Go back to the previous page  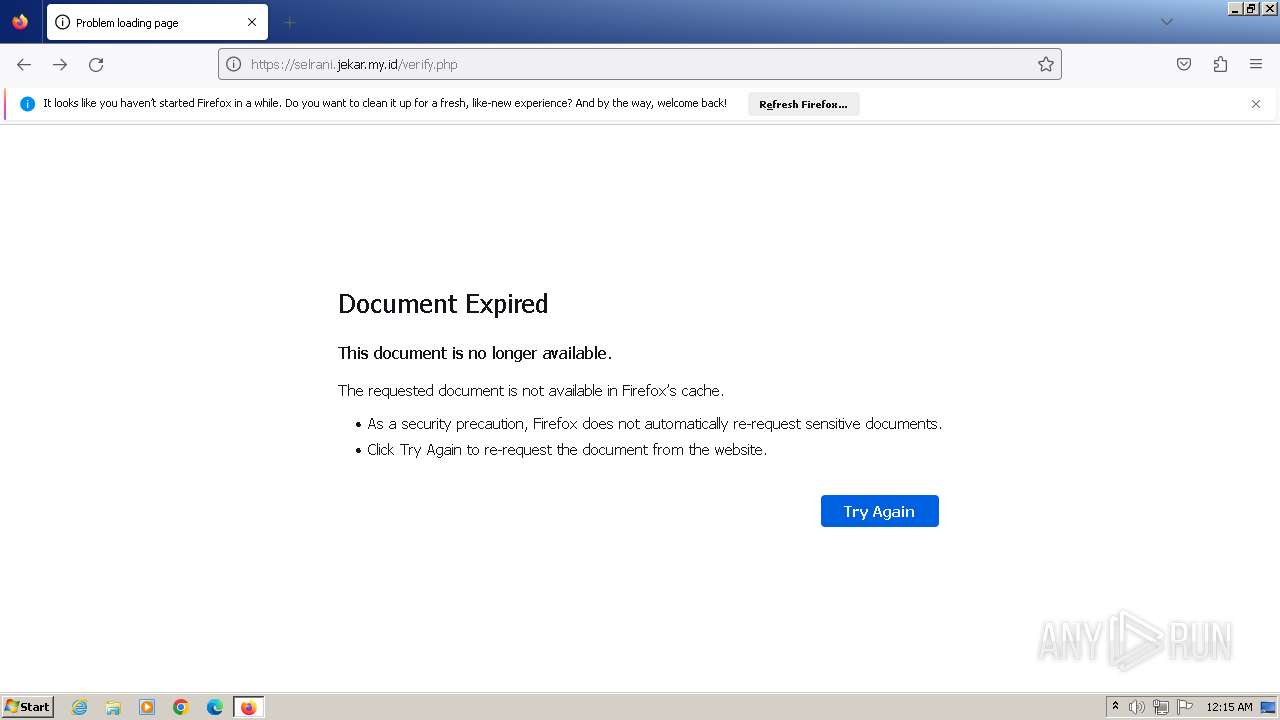[24, 64]
